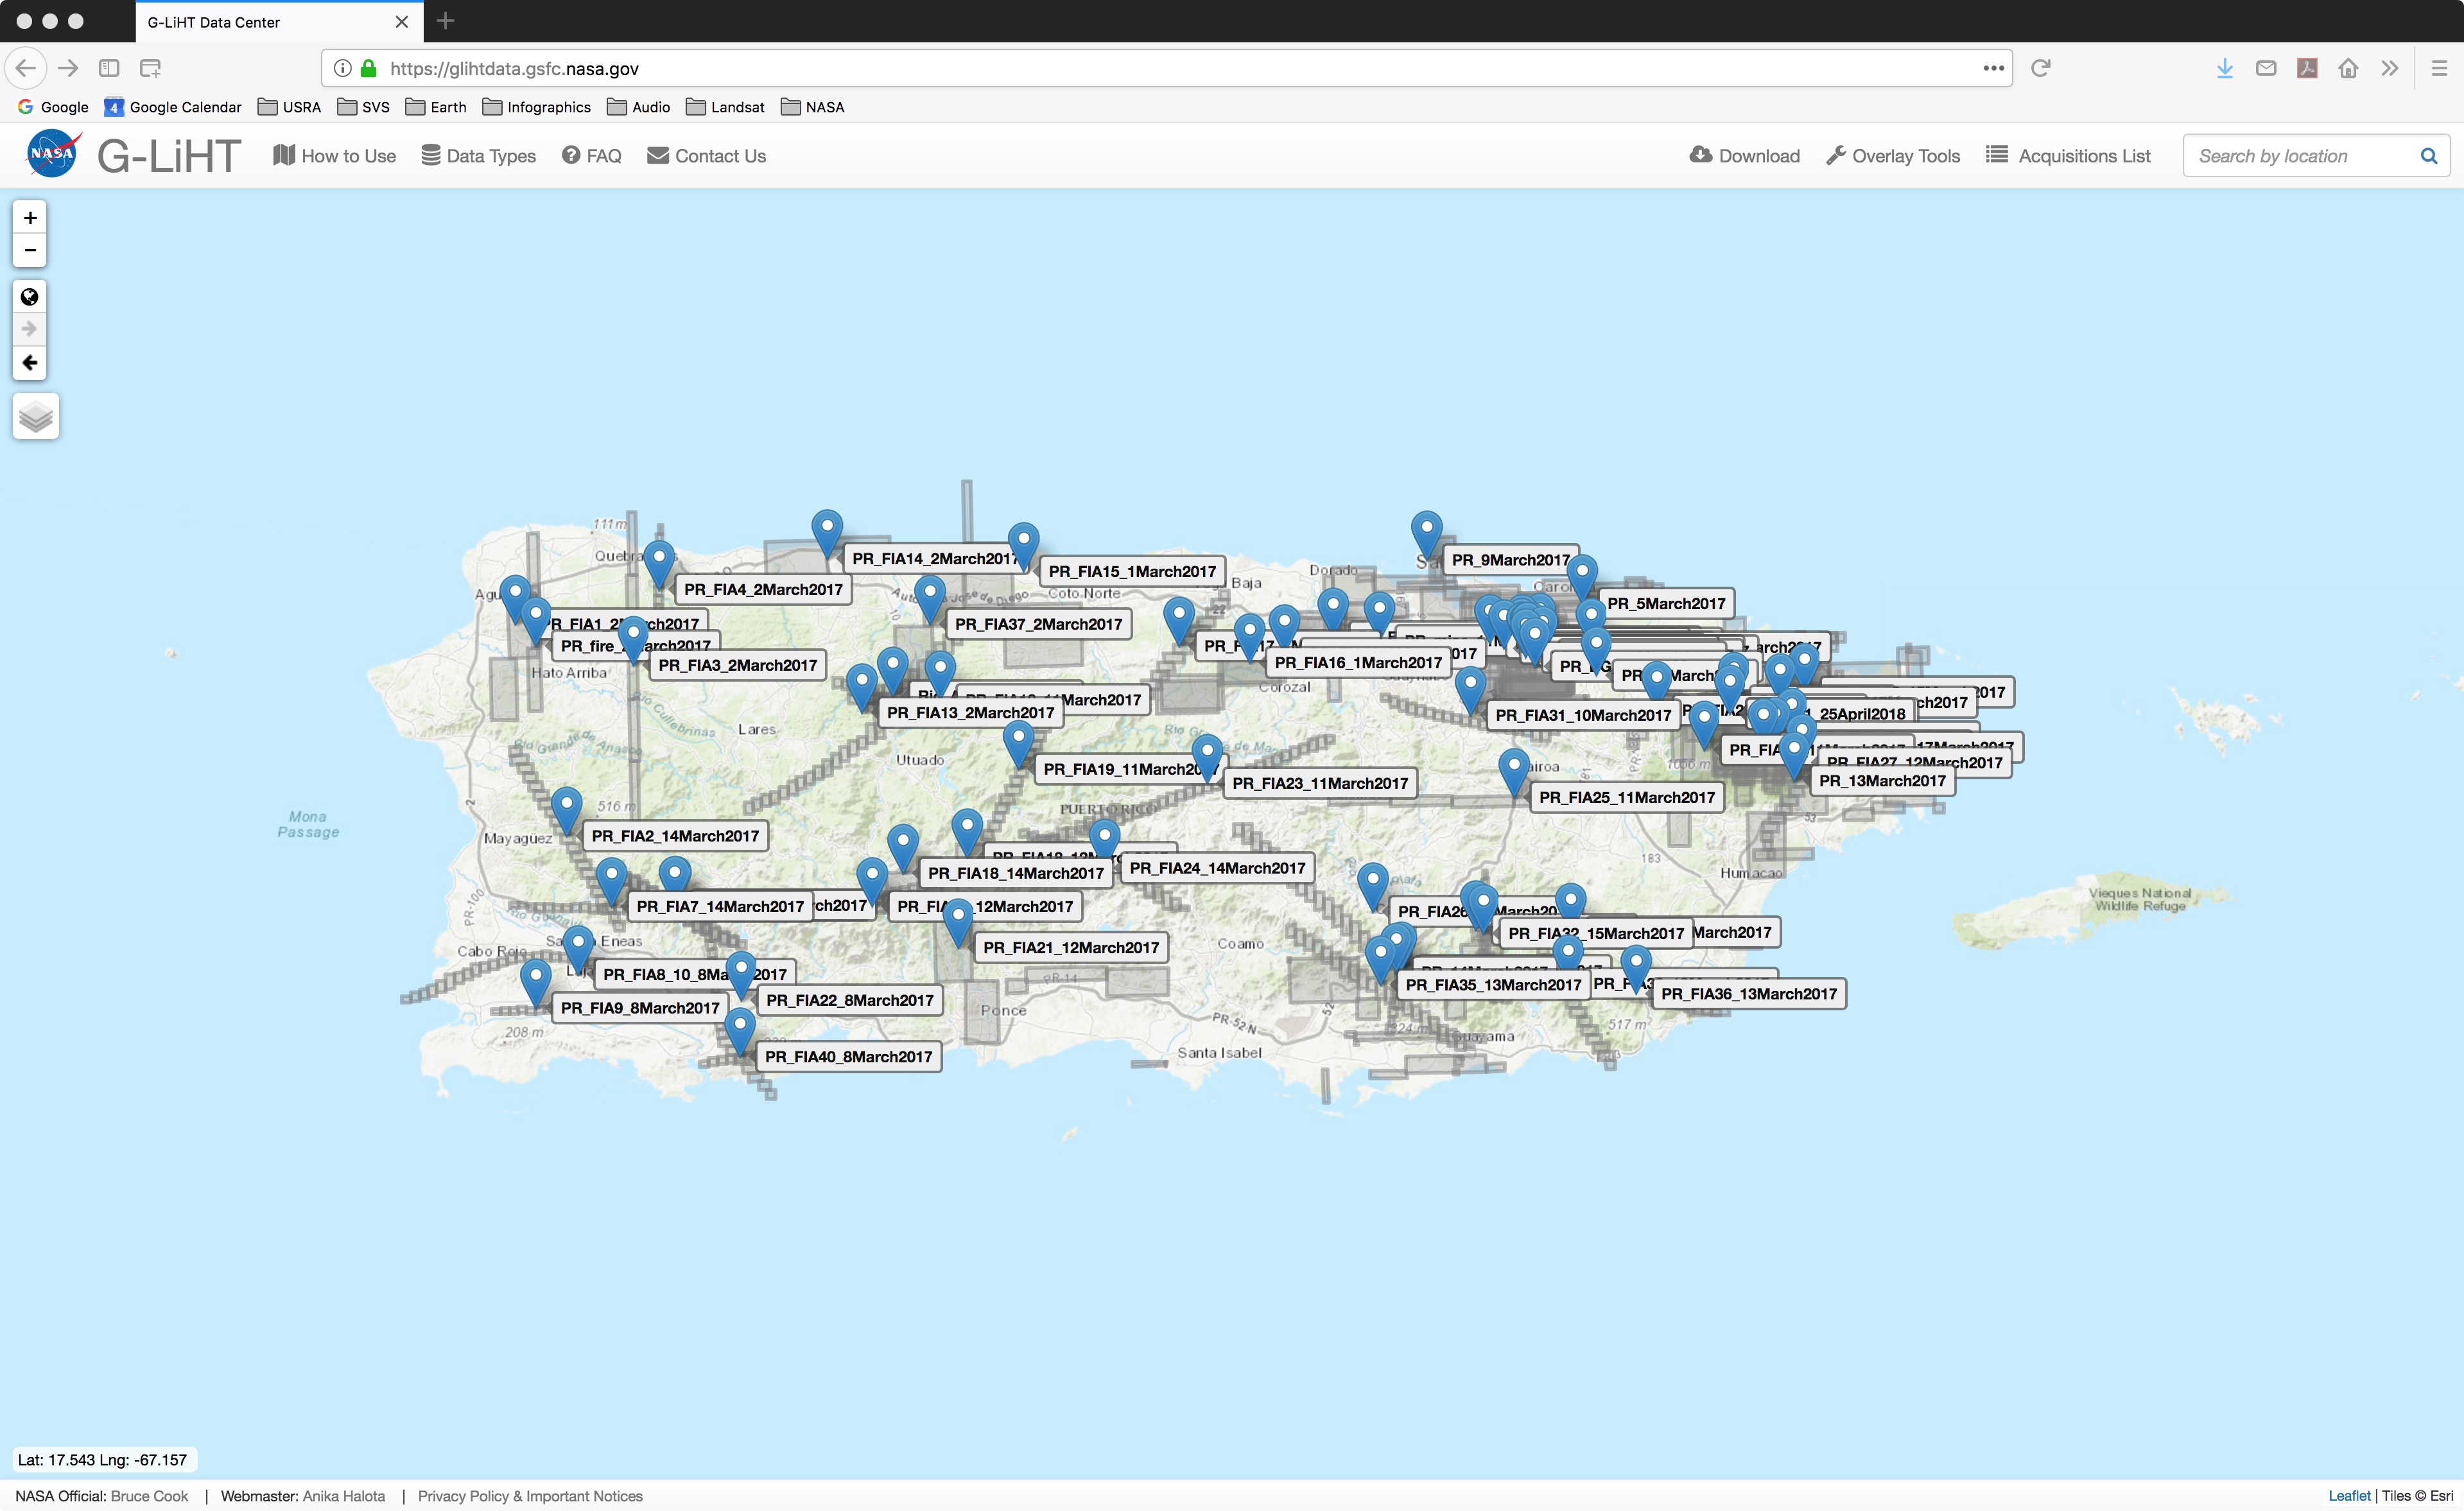Open the FAQ menu item
This screenshot has height=1511, width=2464.
coord(592,156)
